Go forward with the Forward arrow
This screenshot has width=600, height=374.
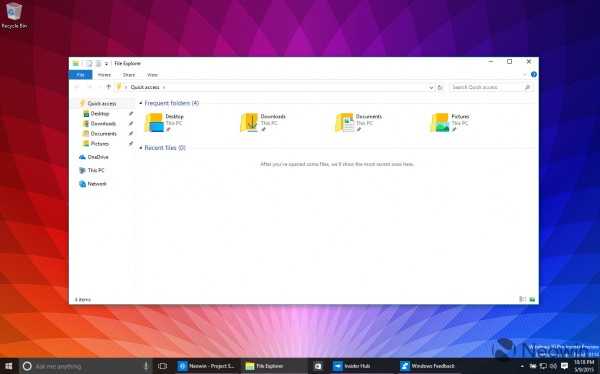[x=90, y=87]
